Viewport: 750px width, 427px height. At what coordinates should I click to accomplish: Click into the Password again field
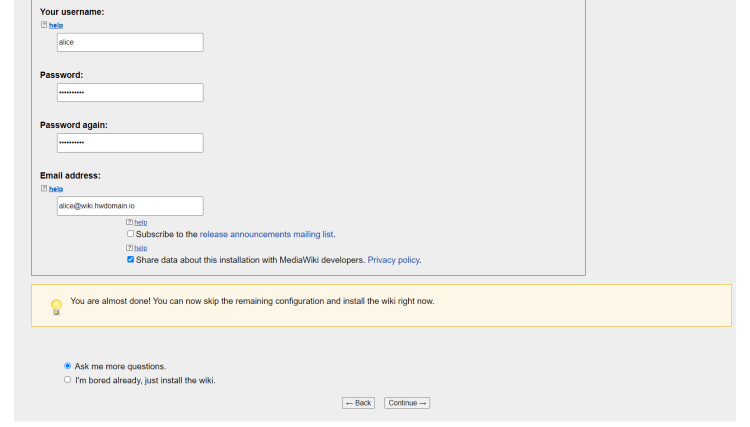(130, 143)
